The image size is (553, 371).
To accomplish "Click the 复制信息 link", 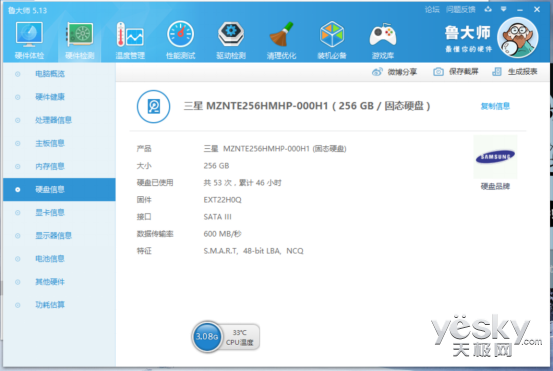I will 495,106.
